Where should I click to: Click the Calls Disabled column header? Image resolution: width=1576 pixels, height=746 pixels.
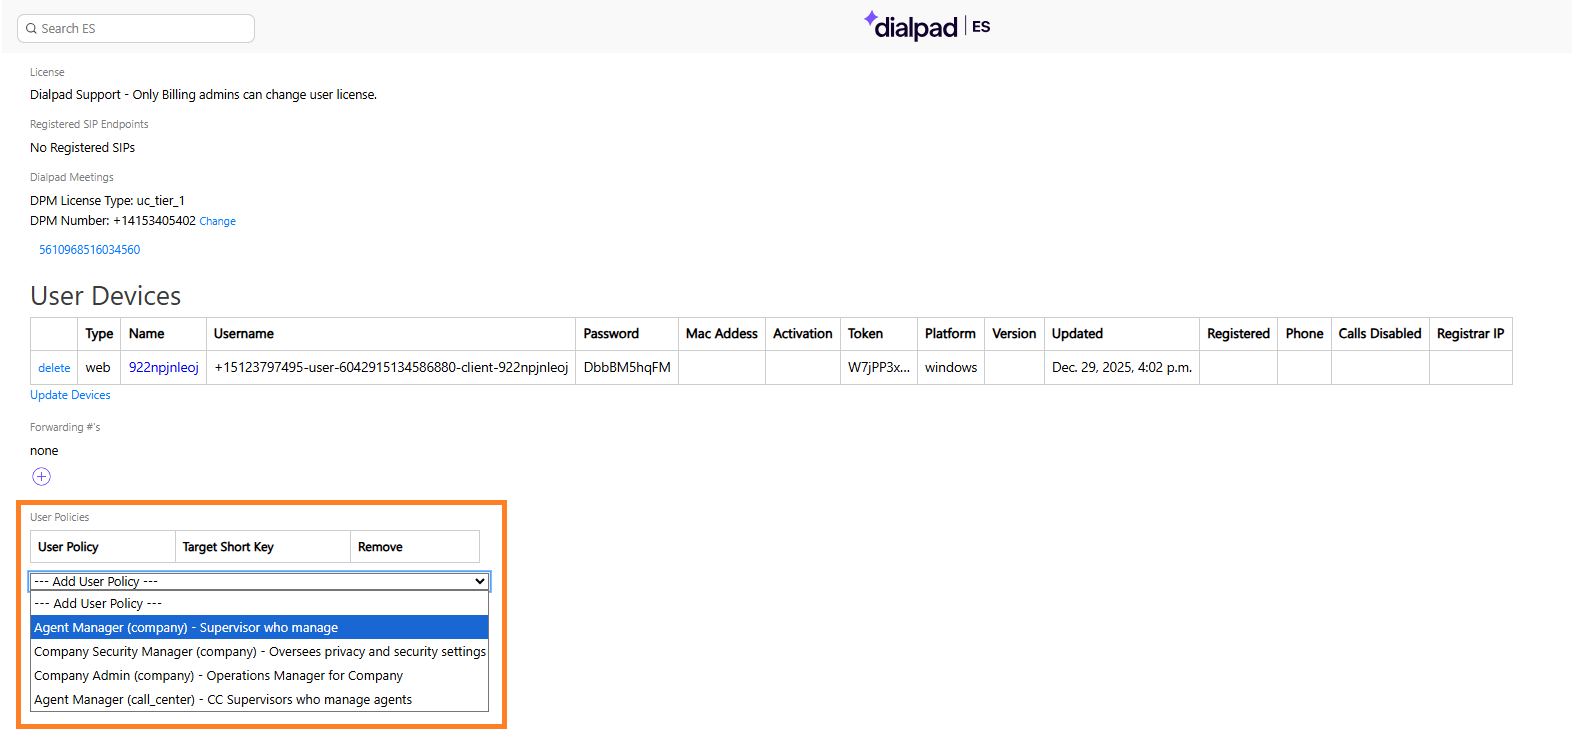pos(1380,334)
